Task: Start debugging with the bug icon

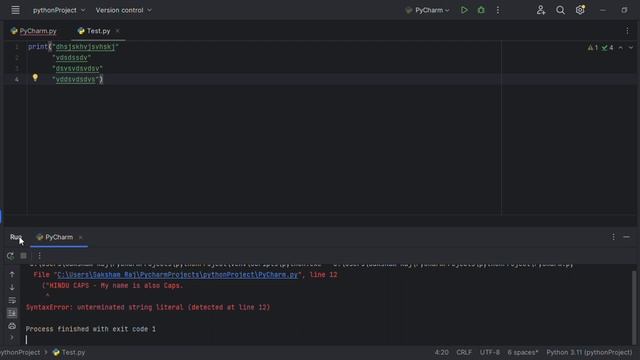Action: click(481, 10)
